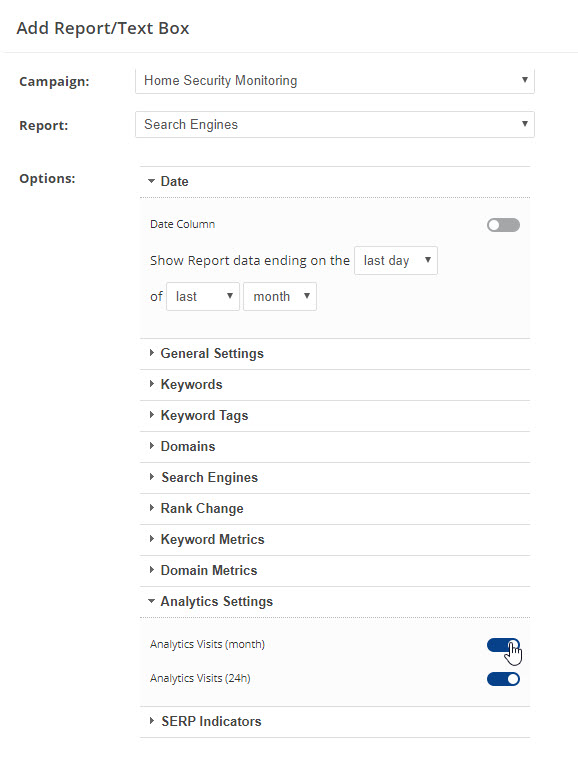Expand SERP Indicators section
Image resolution: width=578 pixels, height=765 pixels.
[335, 722]
